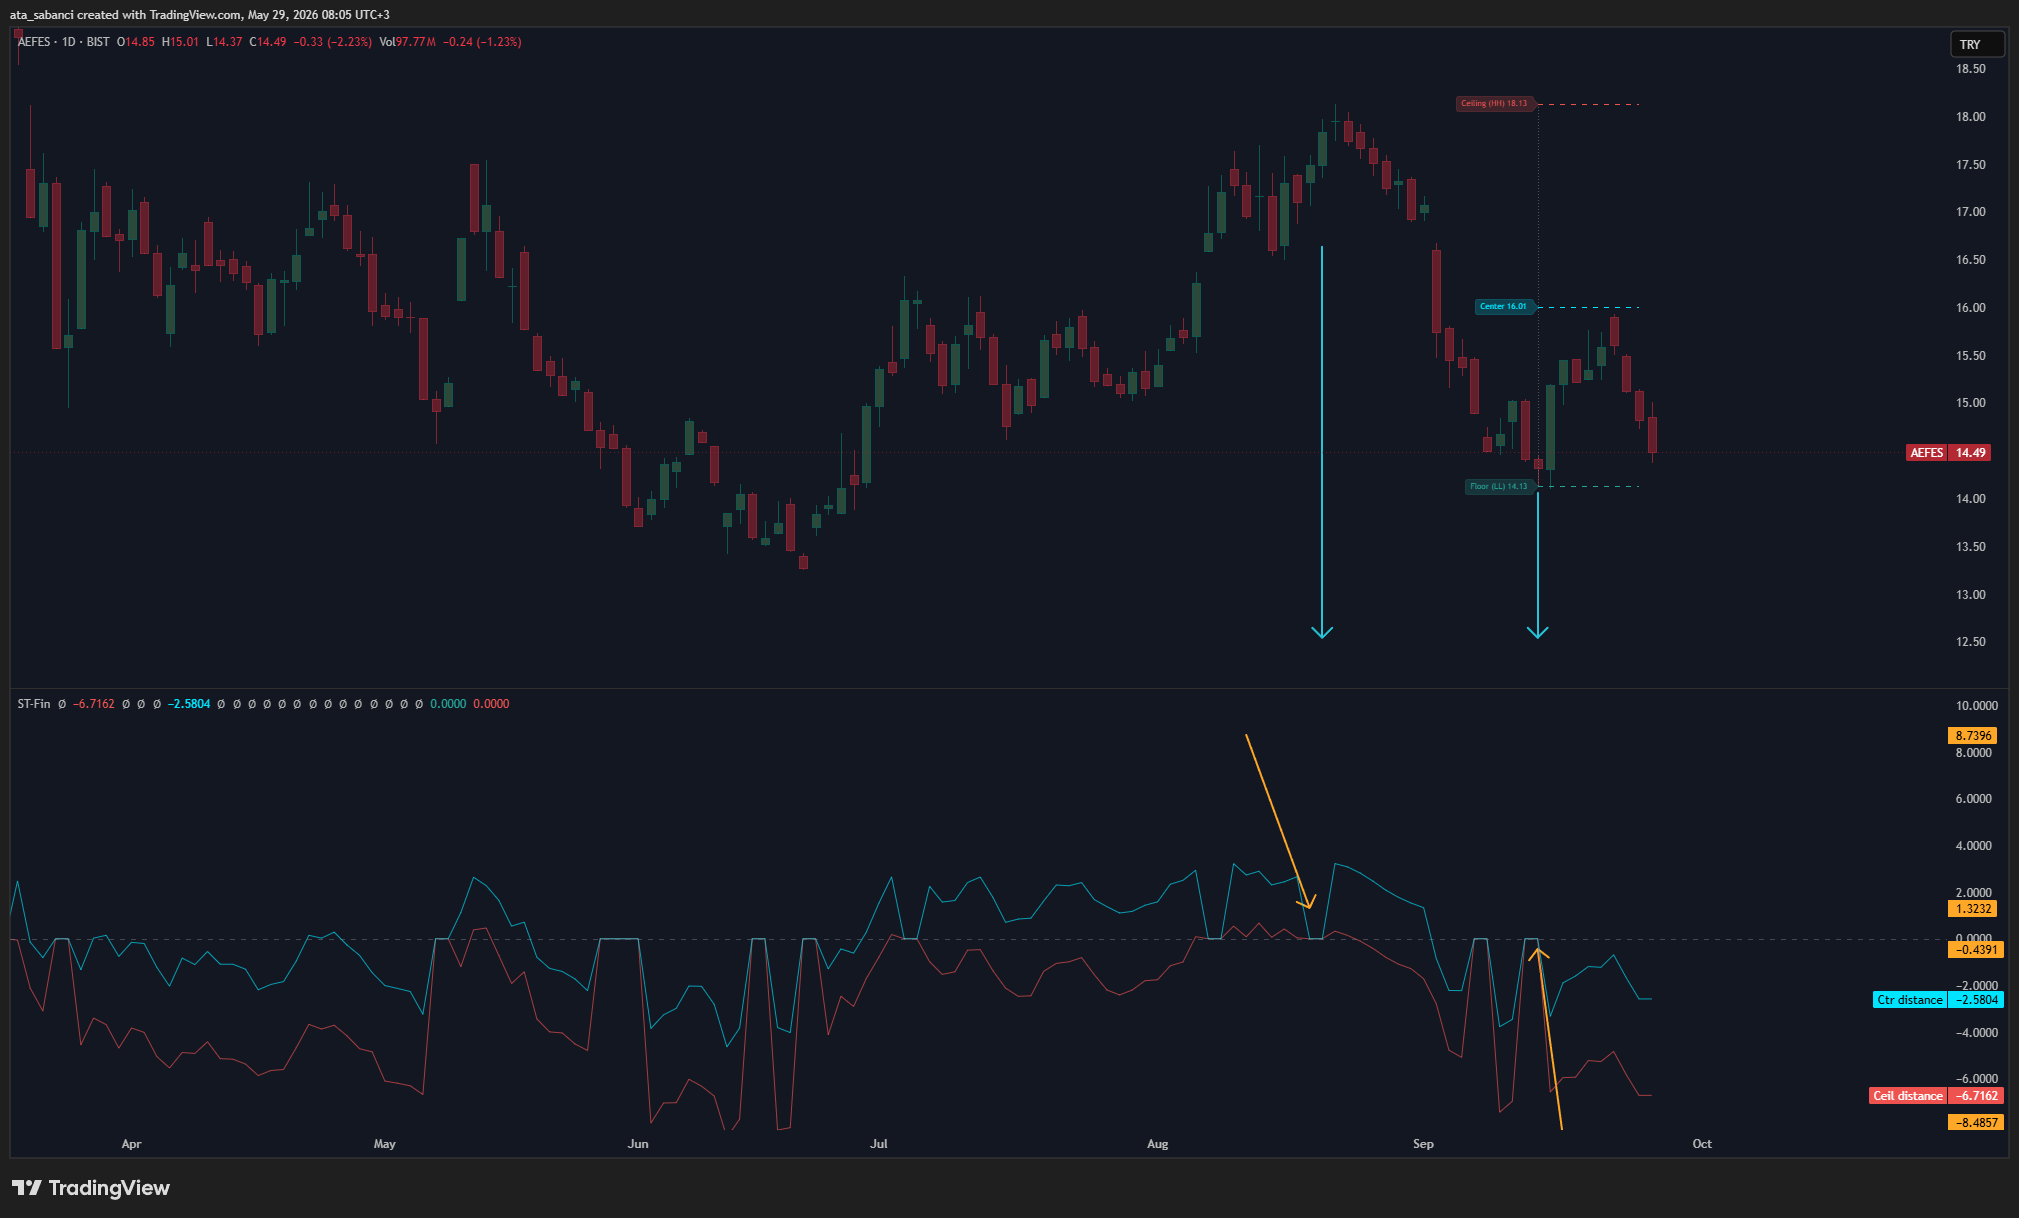
Task: Click the Oct label on the time axis
Action: point(1702,1144)
